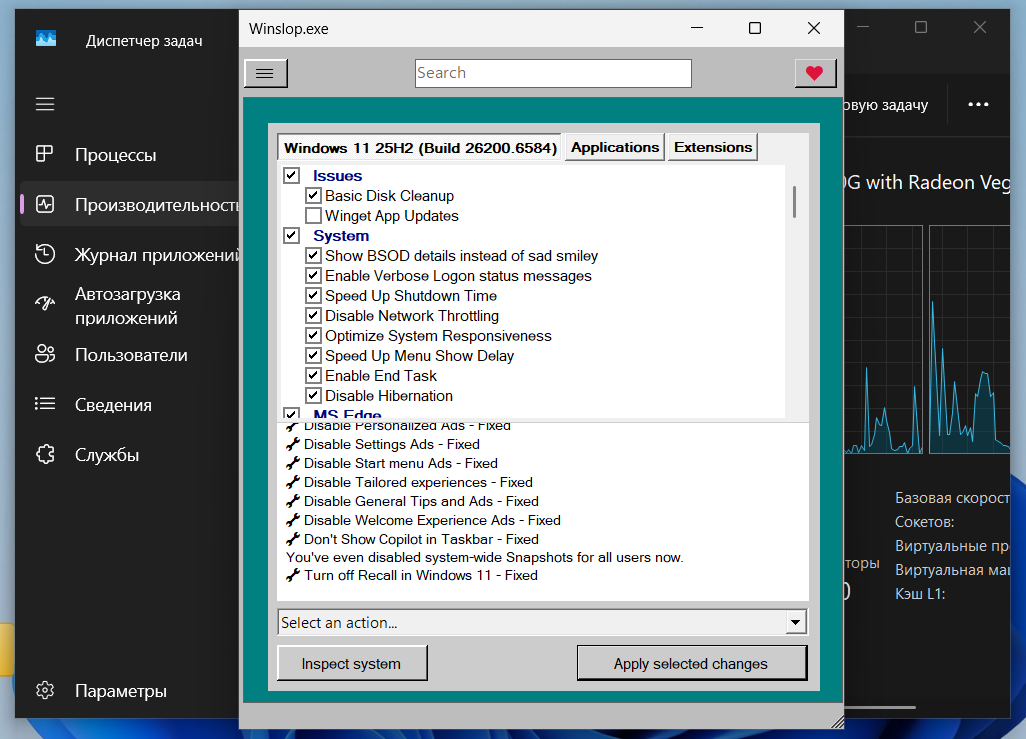
Task: Switch to the Windows 11 25H2 tab
Action: click(420, 148)
